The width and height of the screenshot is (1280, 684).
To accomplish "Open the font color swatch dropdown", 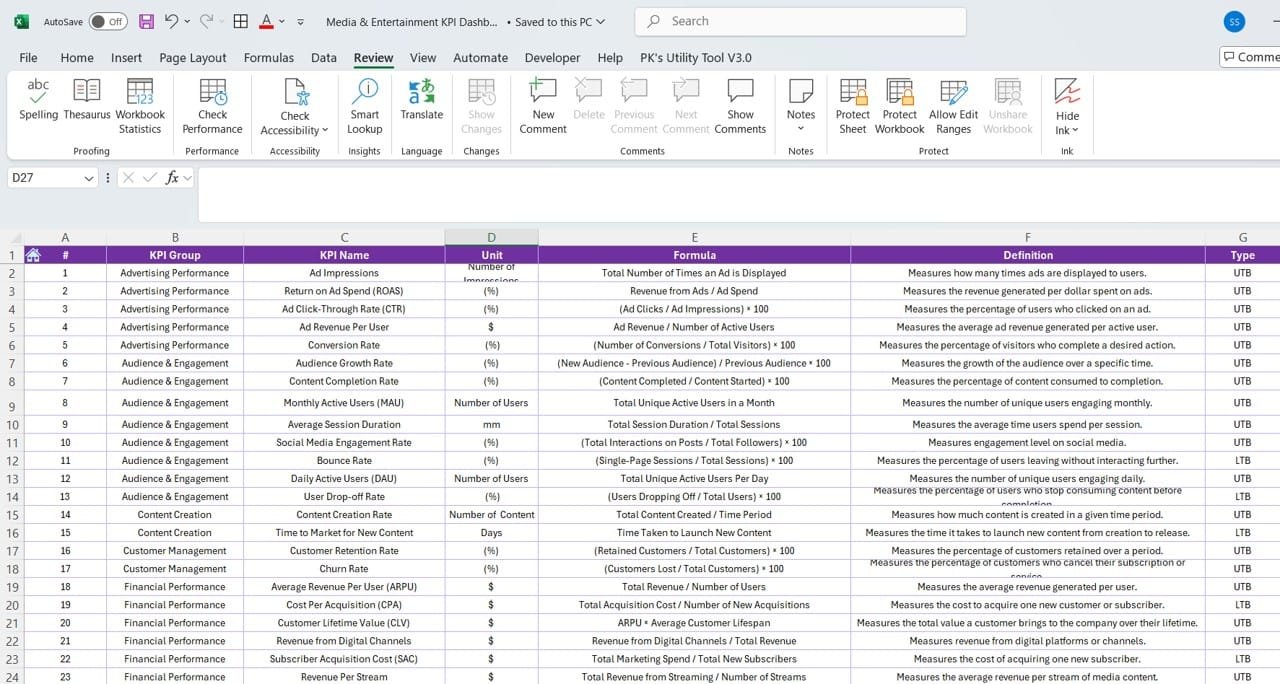I will 282,21.
